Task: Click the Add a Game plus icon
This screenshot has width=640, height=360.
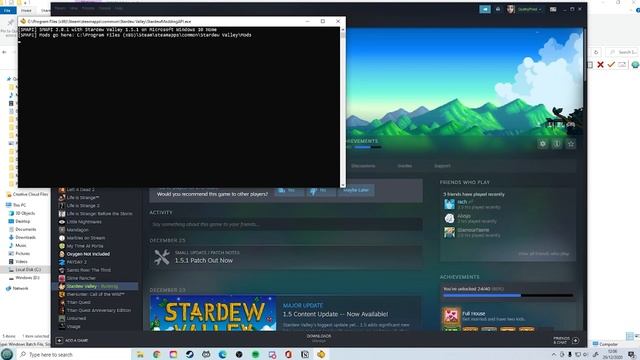Action: pos(59,340)
